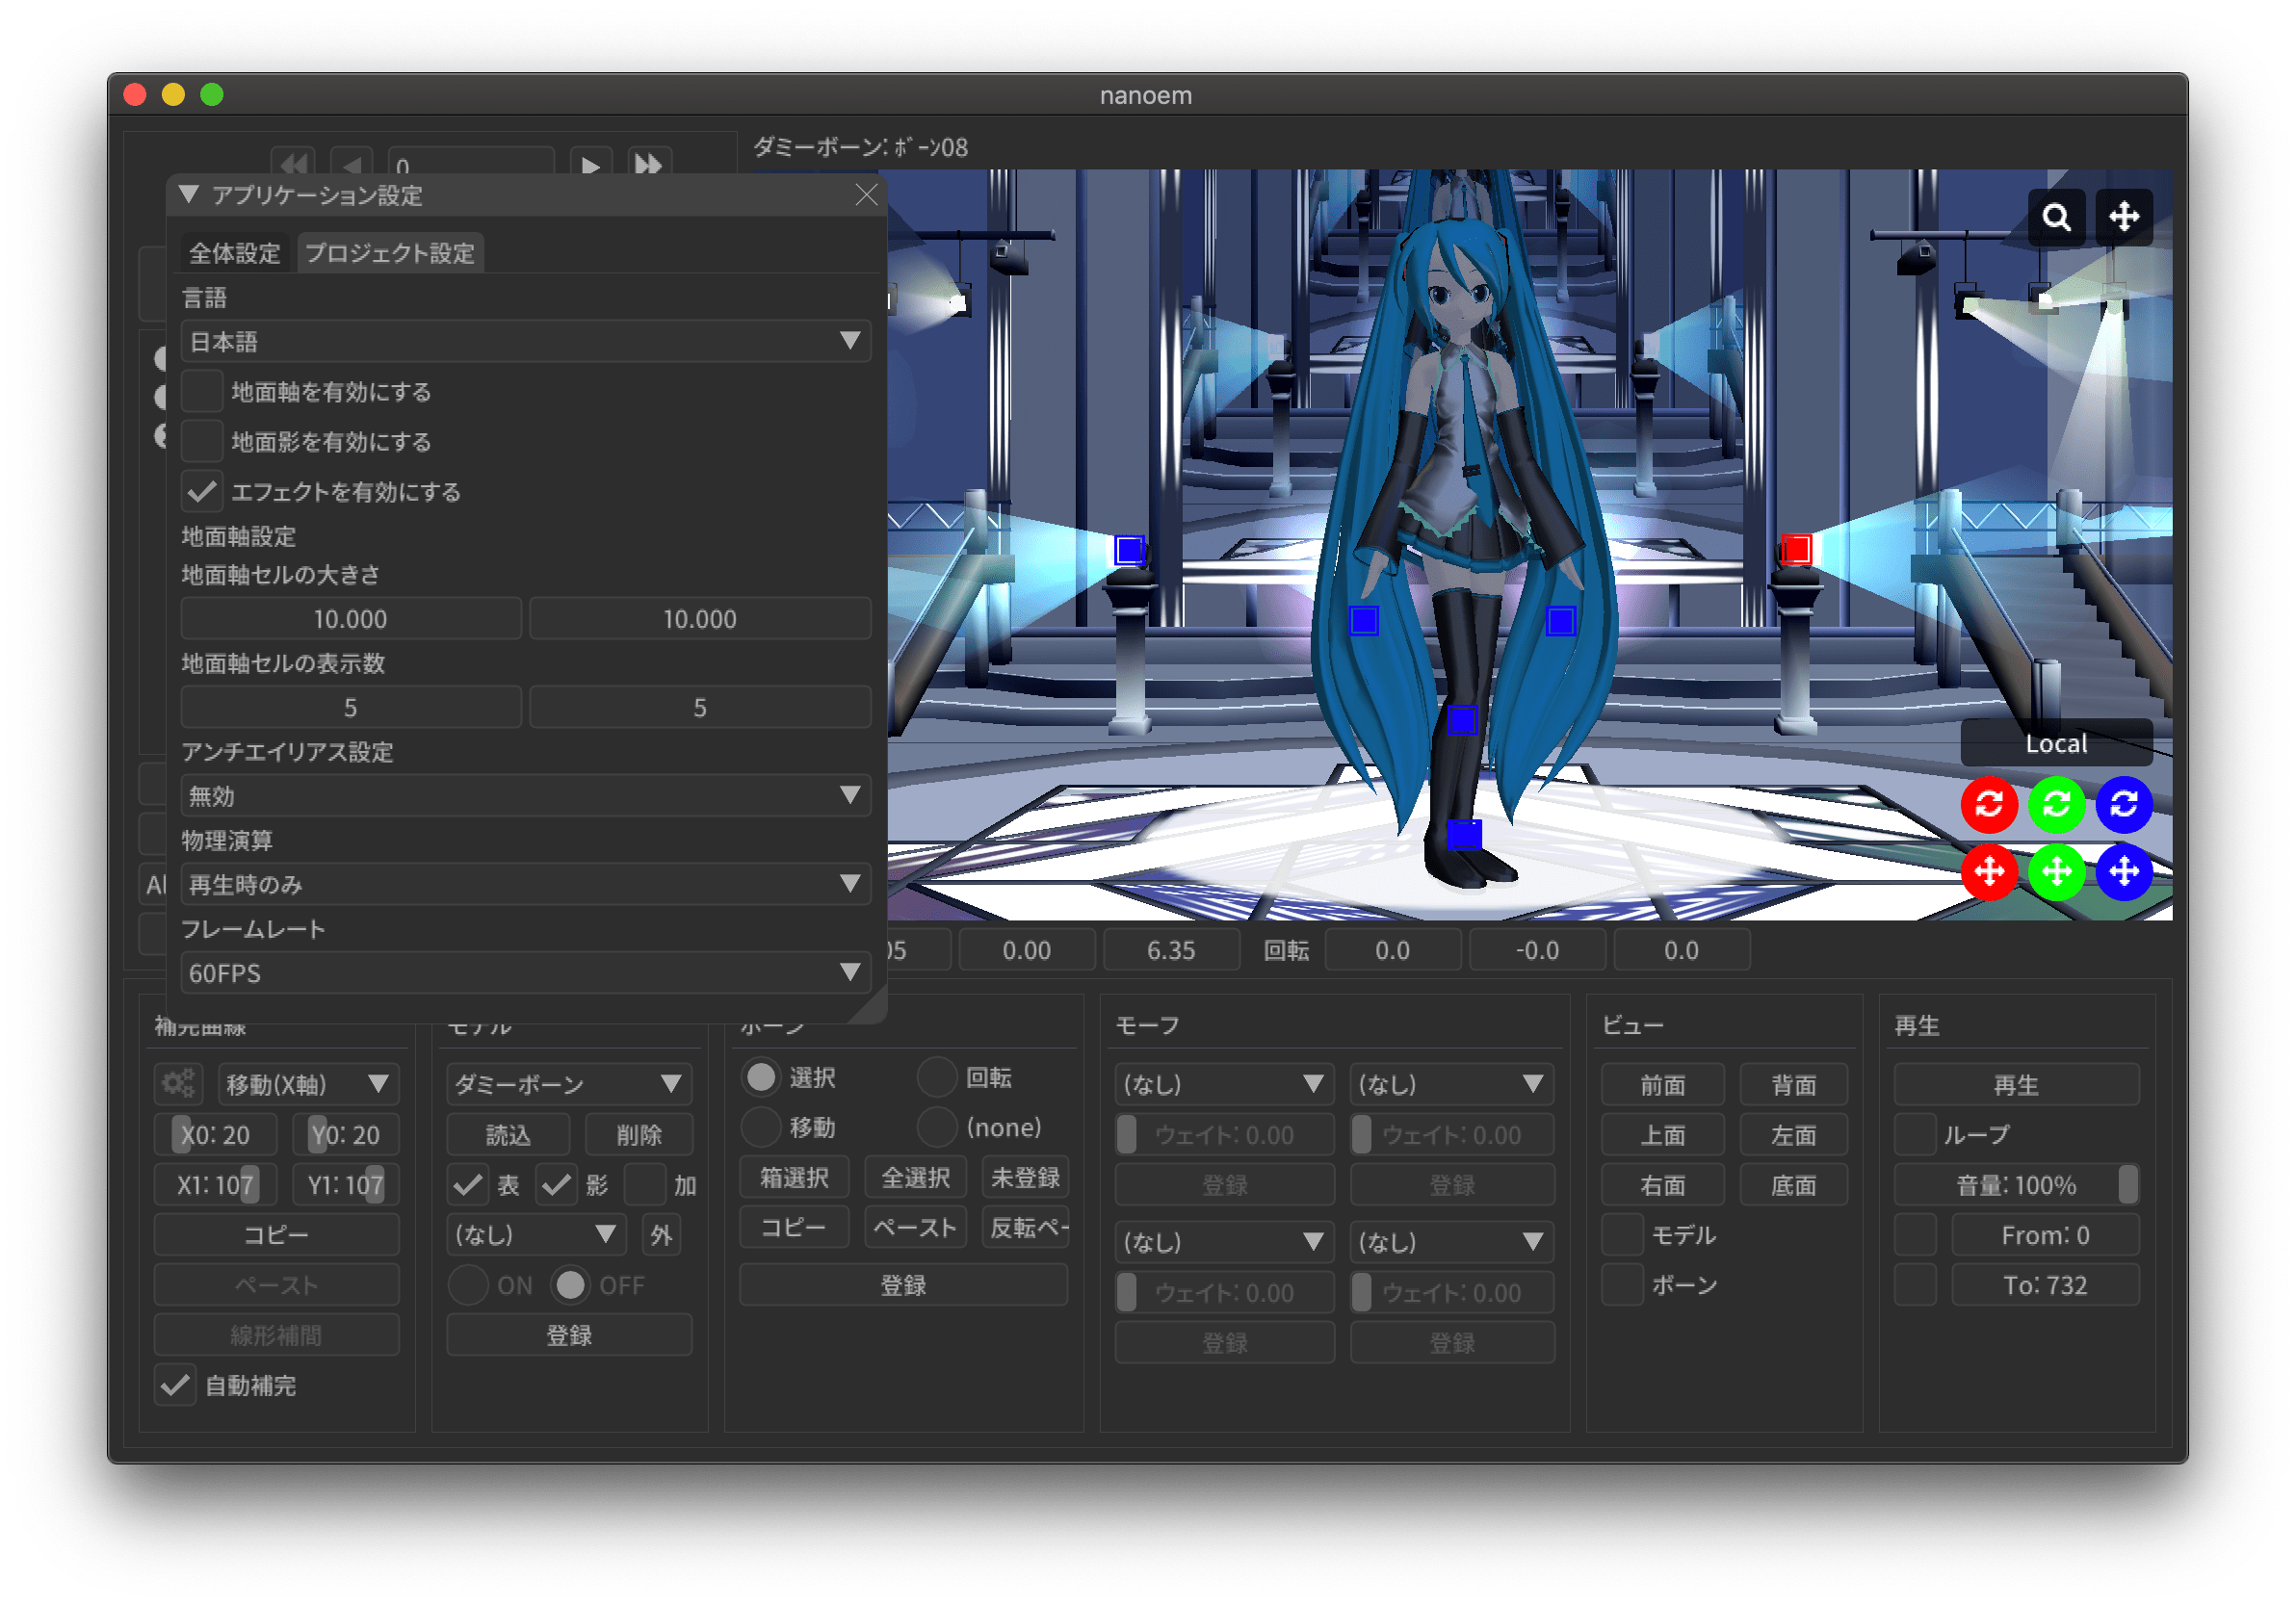Click the green move Y-axis icon
This screenshot has width=2296, height=1606.
[2056, 872]
